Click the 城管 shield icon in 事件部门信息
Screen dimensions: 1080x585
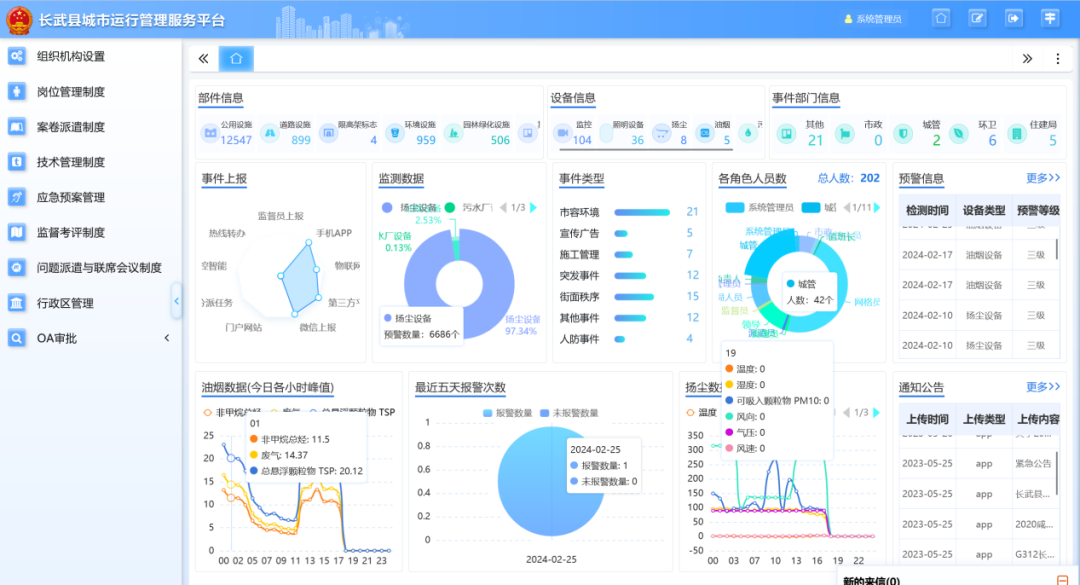point(903,133)
